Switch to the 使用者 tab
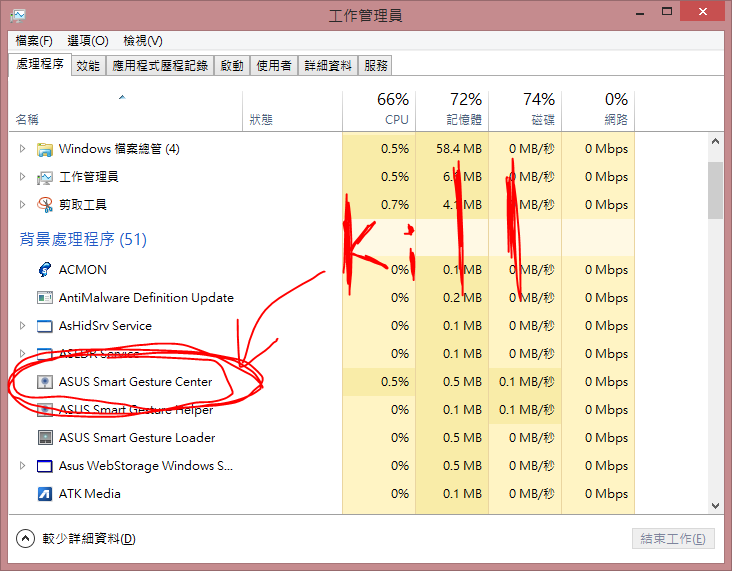Image resolution: width=732 pixels, height=571 pixels. coord(274,66)
